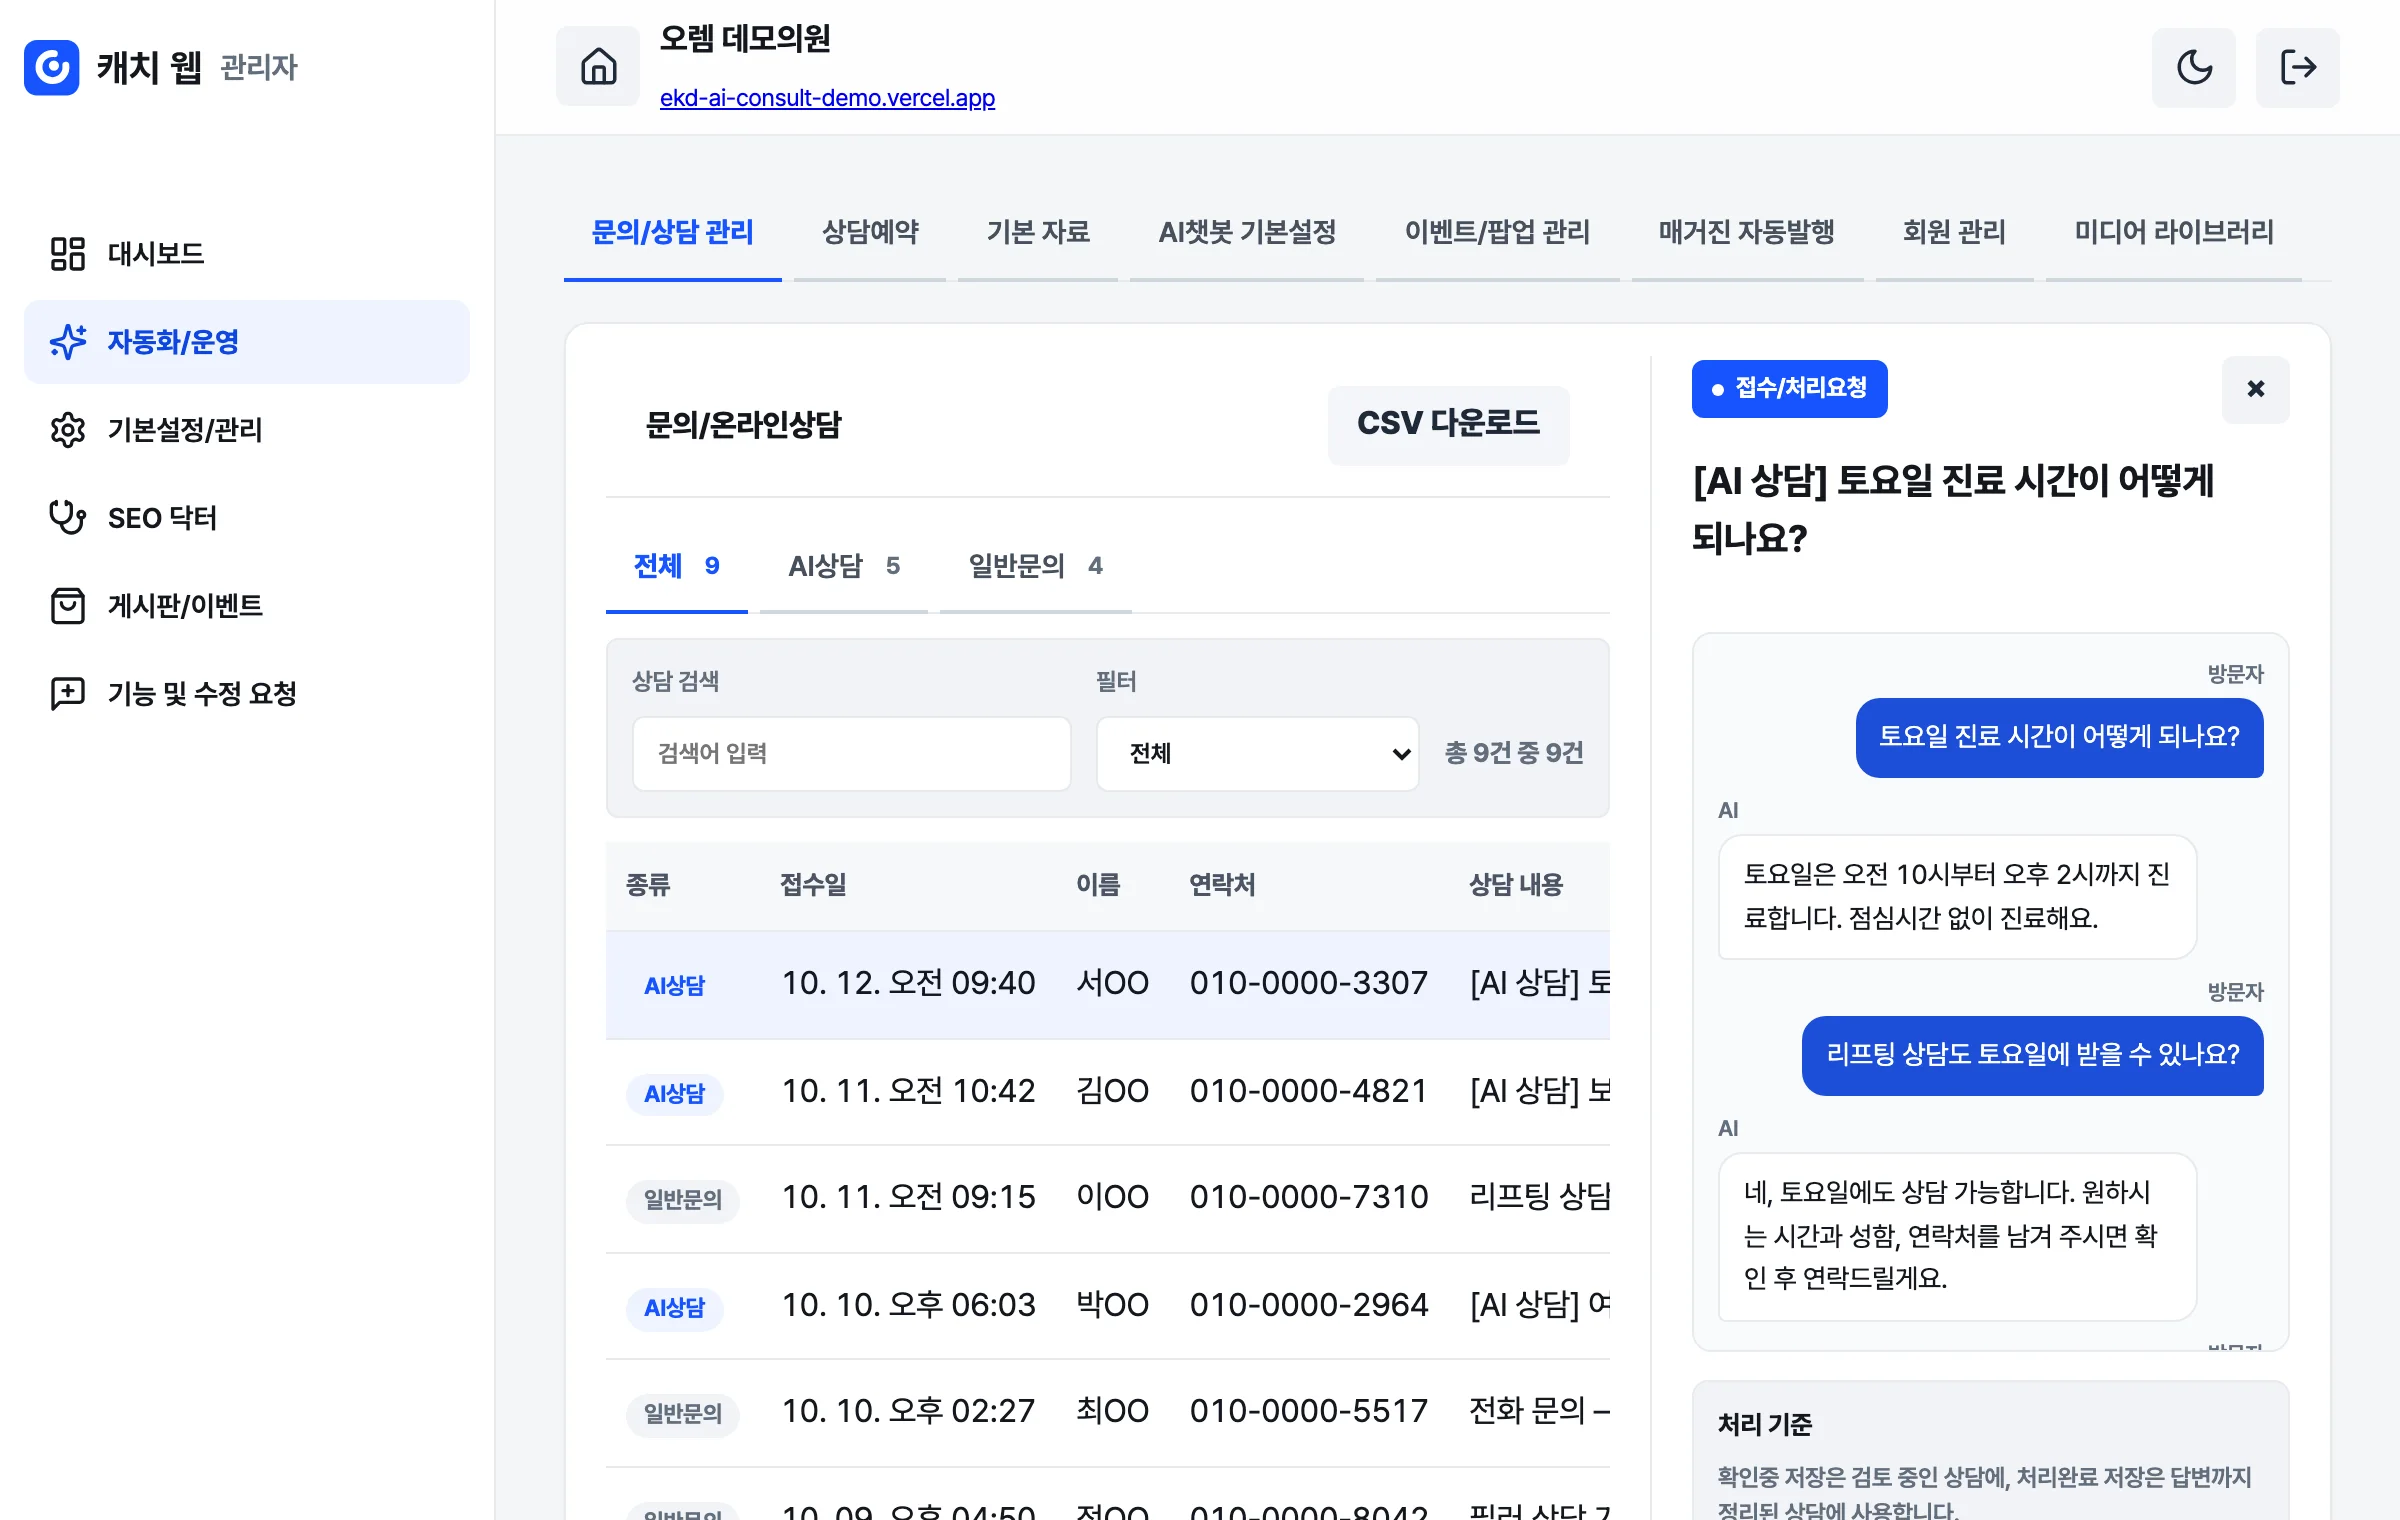This screenshot has width=2400, height=1520.
Task: Expand the 필터 전체 dropdown
Action: pos(1258,754)
